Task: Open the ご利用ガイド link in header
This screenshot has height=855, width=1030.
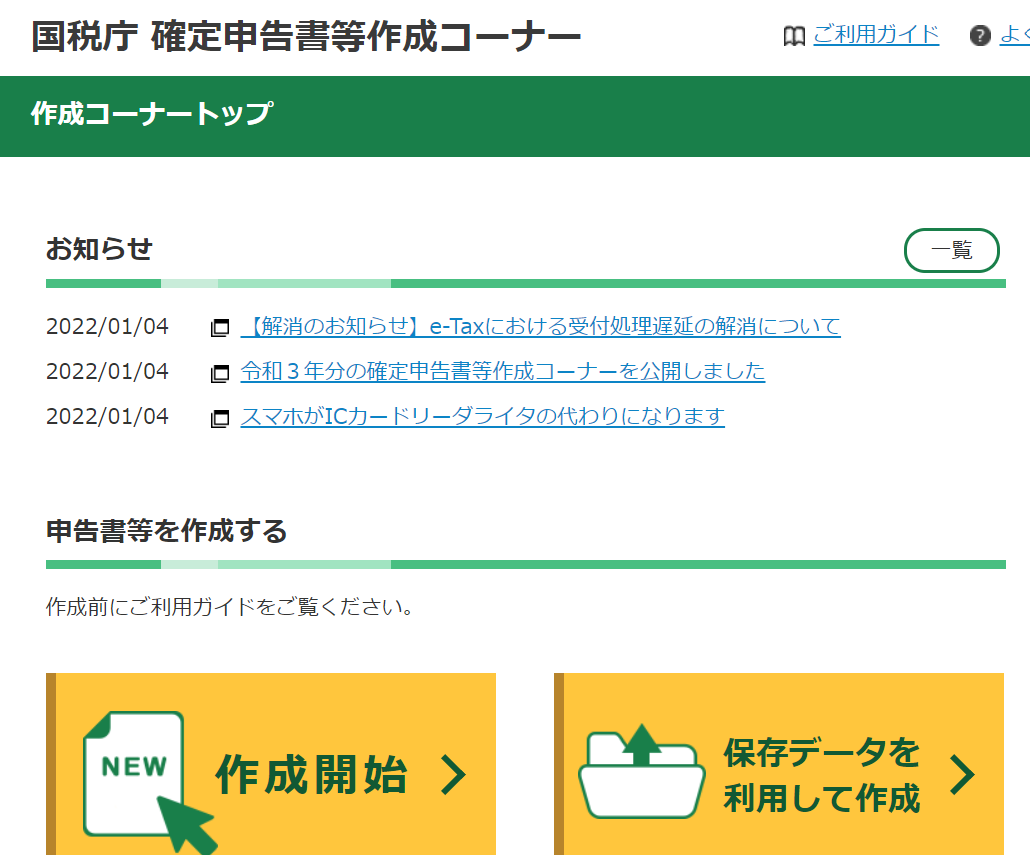Action: (876, 34)
